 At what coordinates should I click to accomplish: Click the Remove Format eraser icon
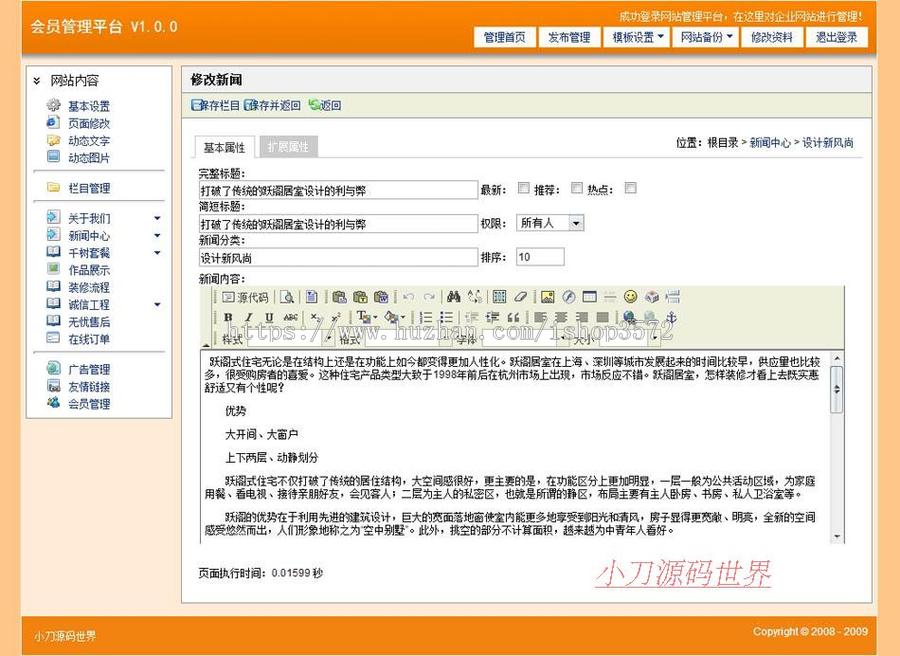[x=520, y=297]
